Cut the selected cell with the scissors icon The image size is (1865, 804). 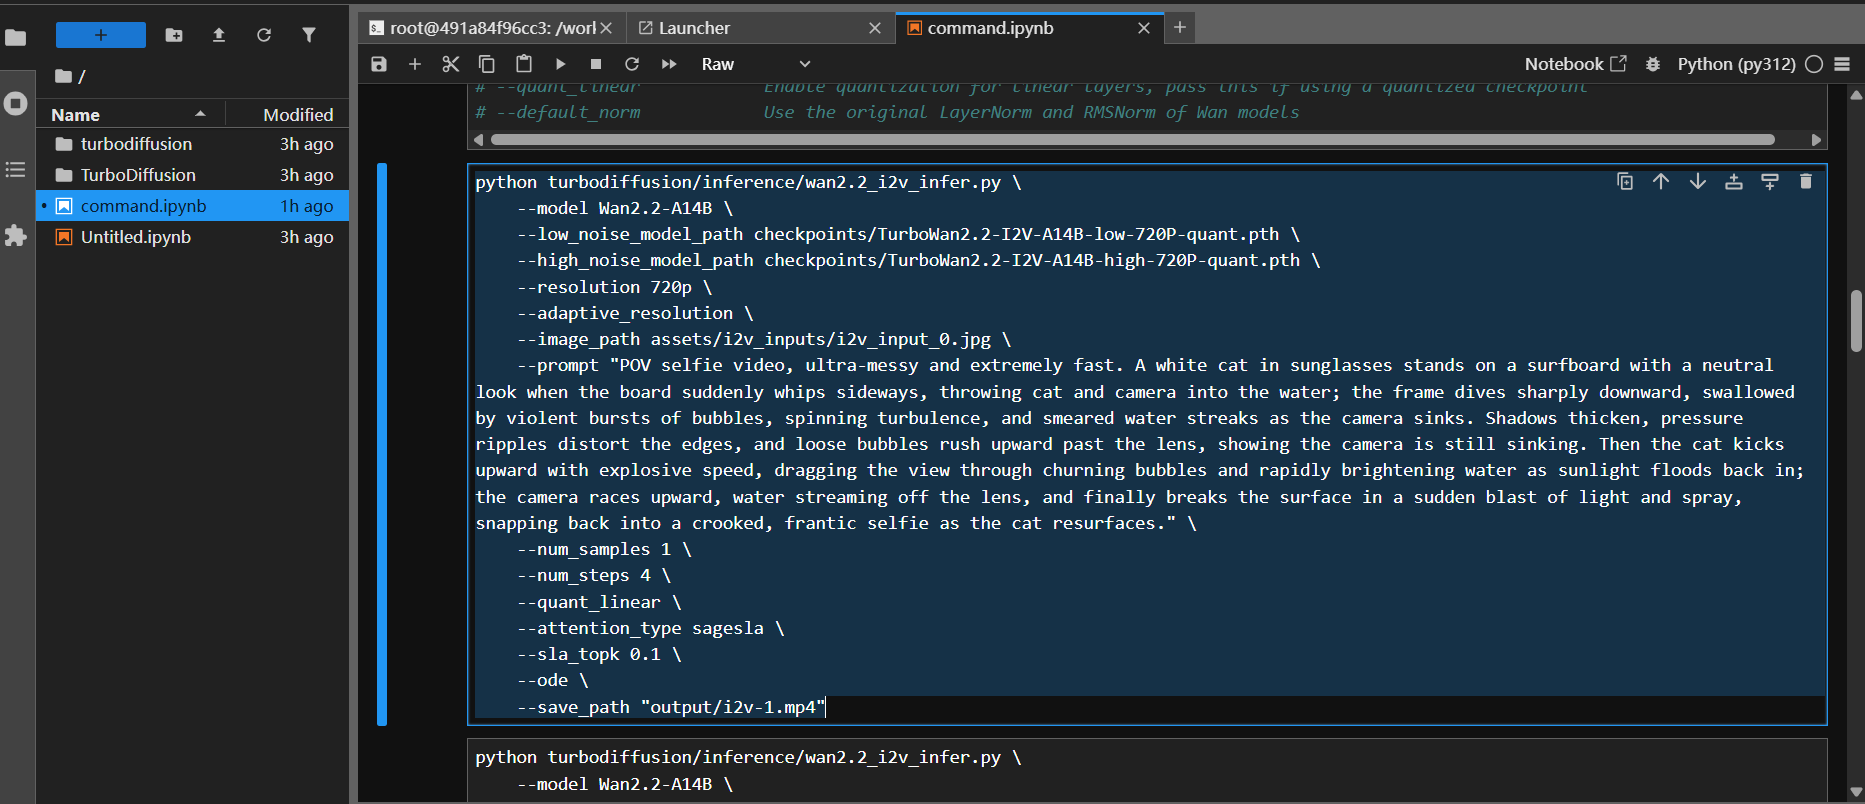(x=451, y=64)
